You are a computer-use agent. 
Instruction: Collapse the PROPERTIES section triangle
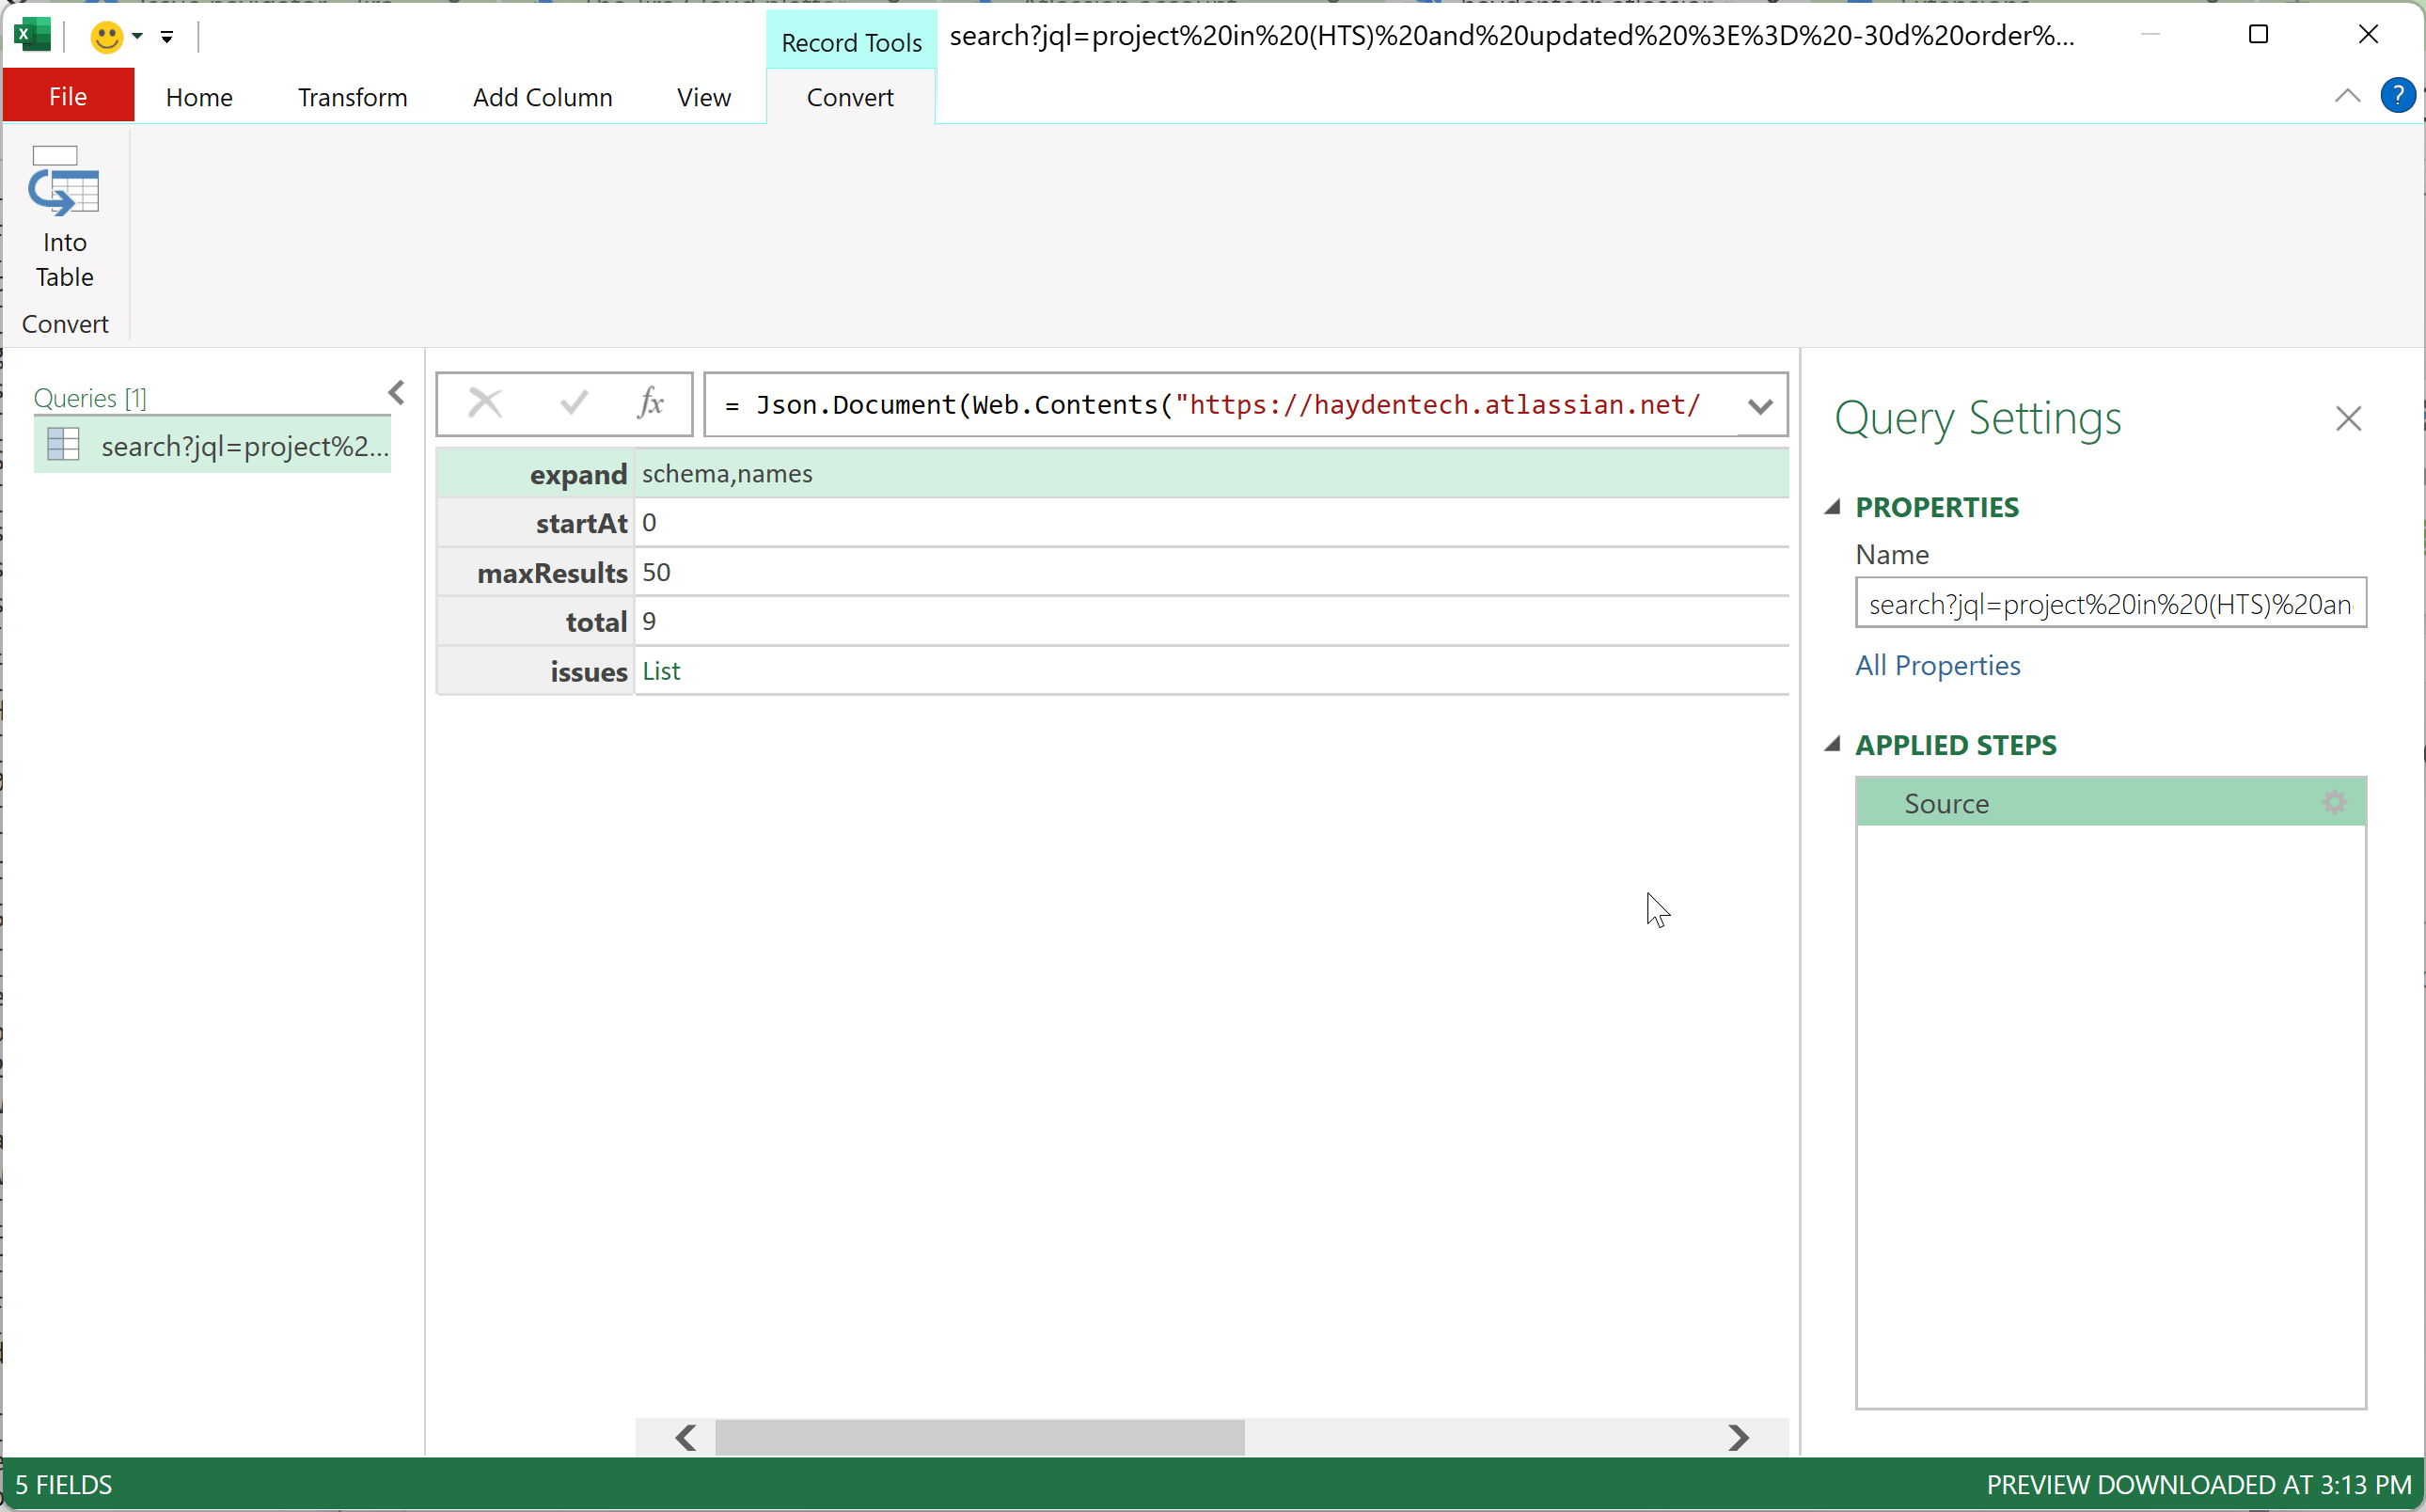[1832, 507]
